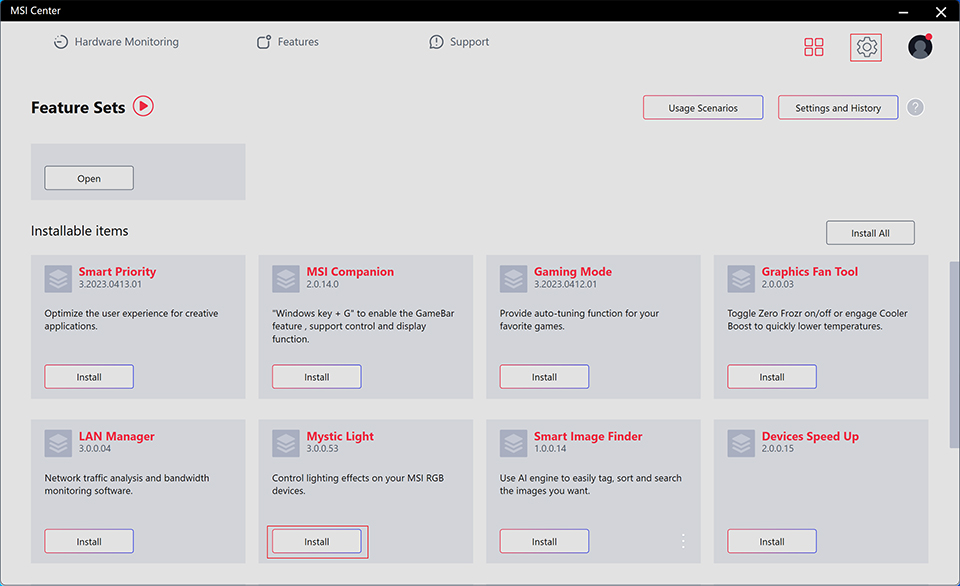Install LAN Manager
Image resolution: width=960 pixels, height=586 pixels.
pyautogui.click(x=89, y=541)
